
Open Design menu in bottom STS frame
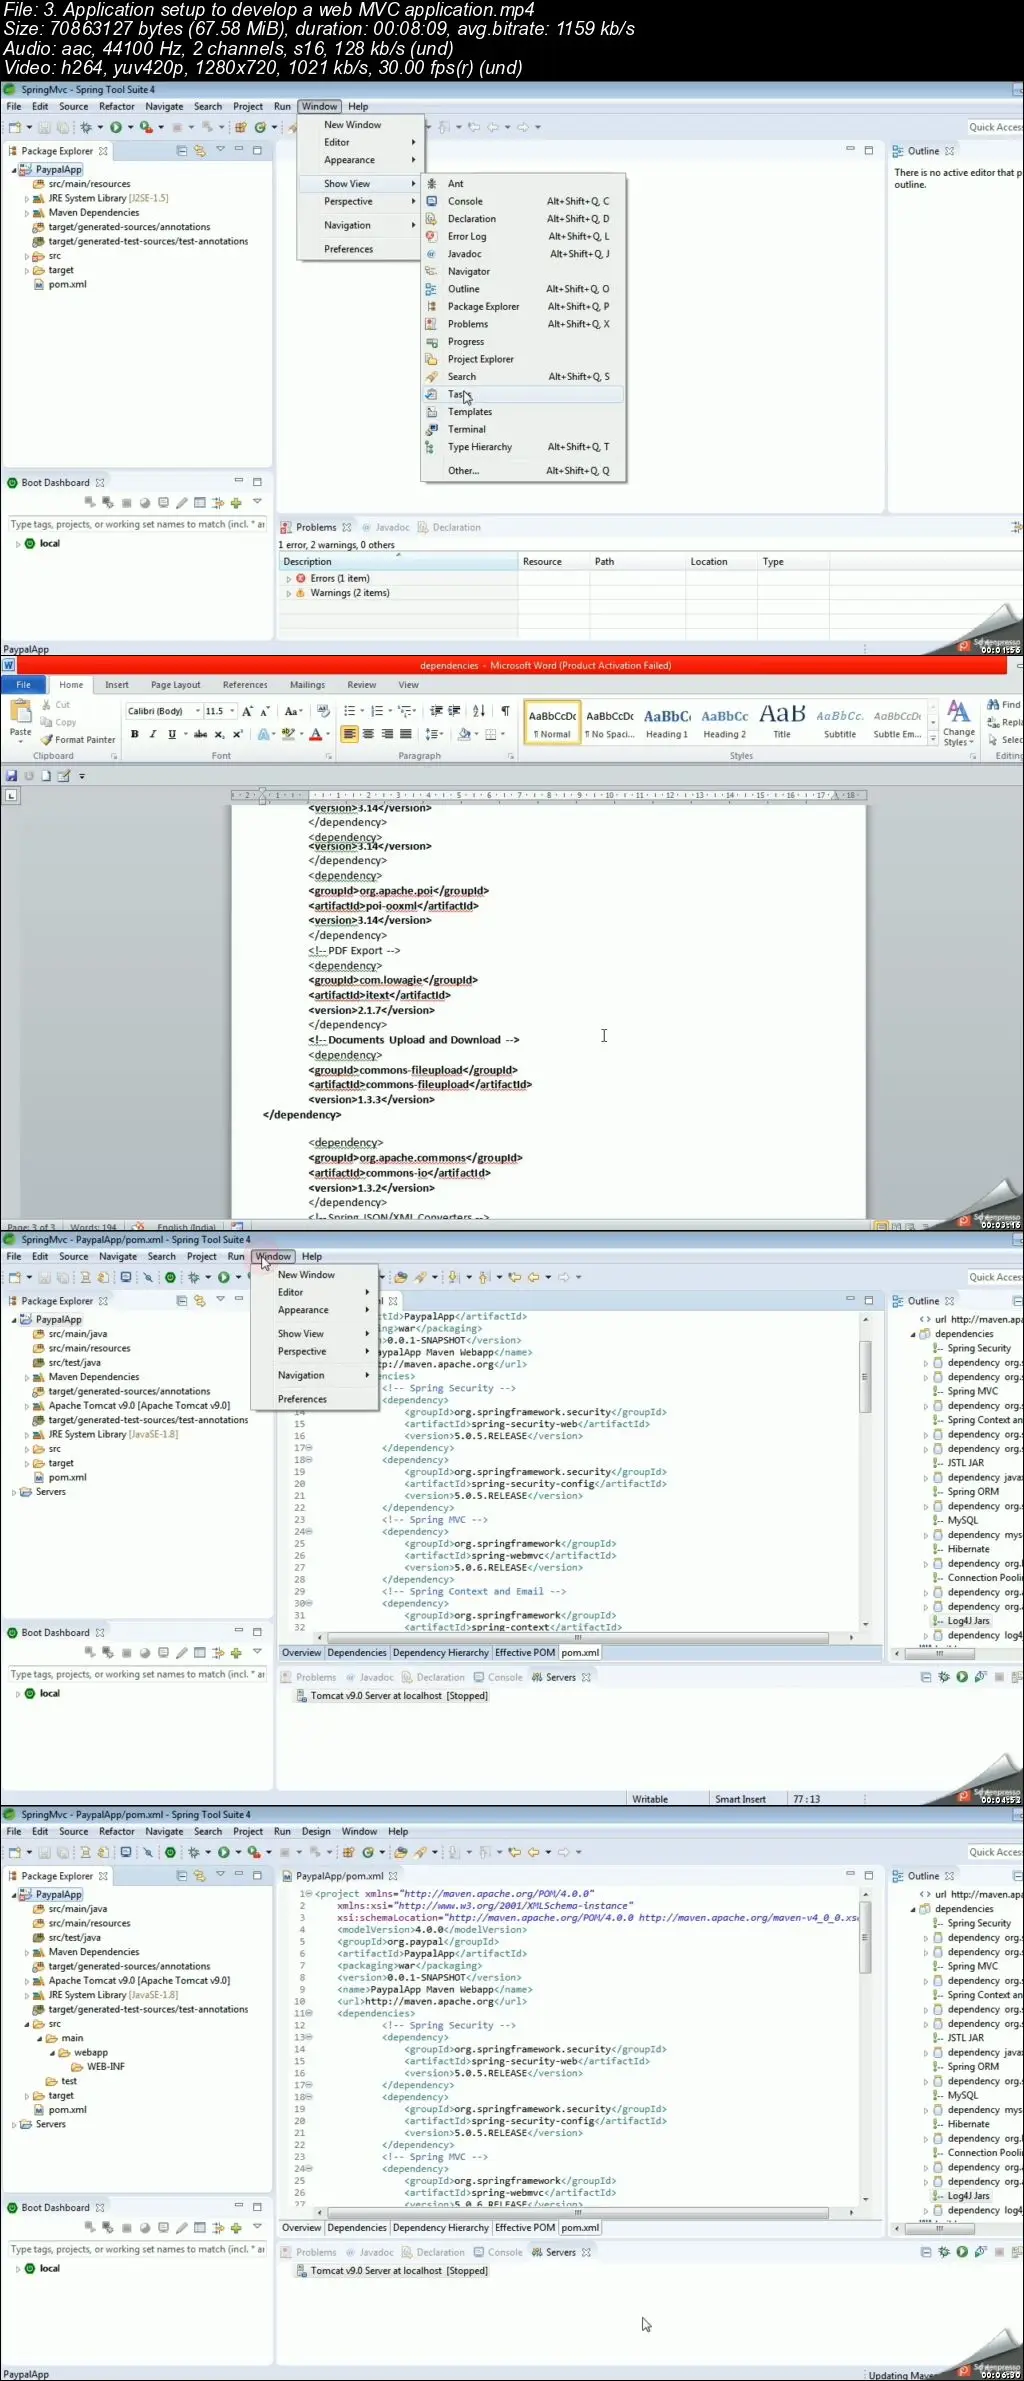click(316, 1832)
